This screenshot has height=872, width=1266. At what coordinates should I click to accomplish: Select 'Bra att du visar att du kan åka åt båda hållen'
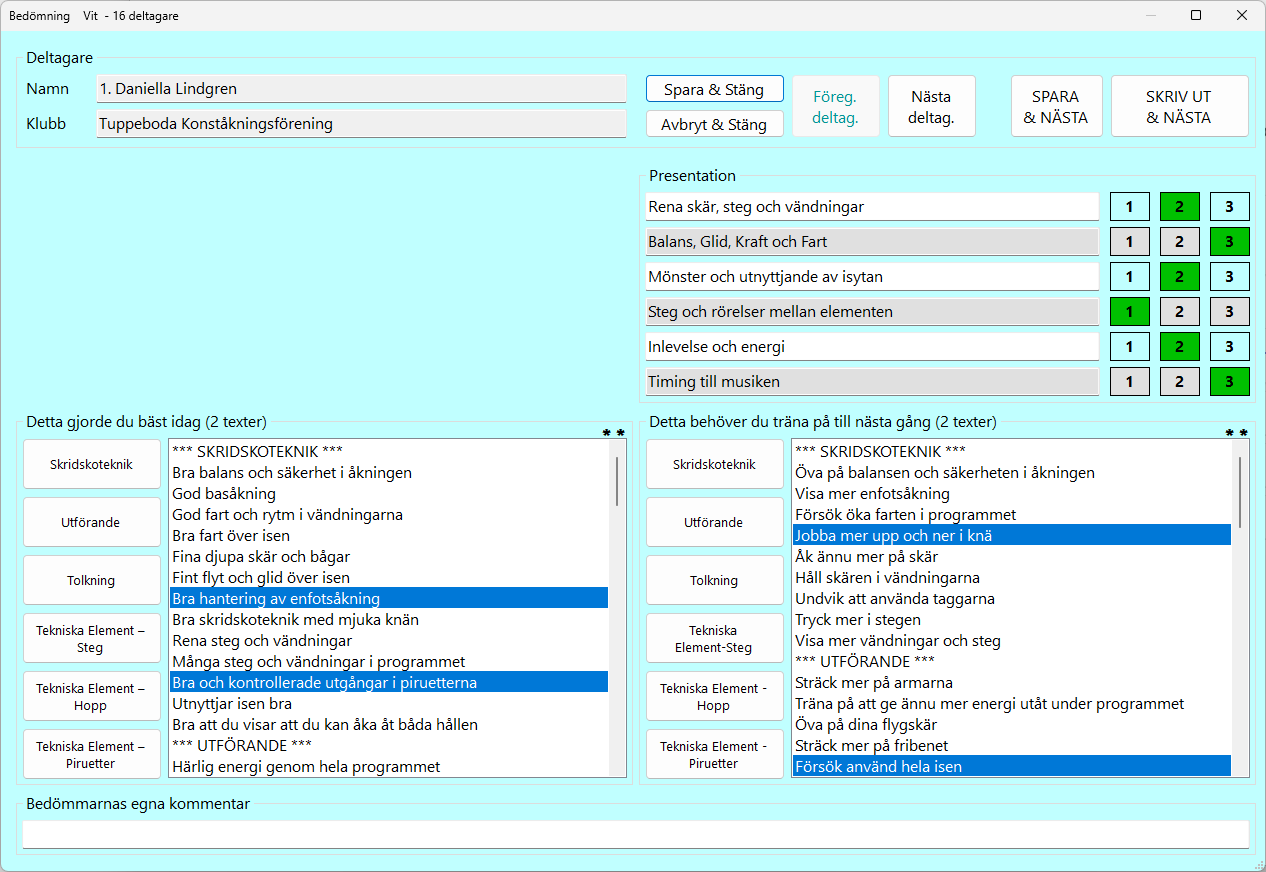(x=389, y=724)
